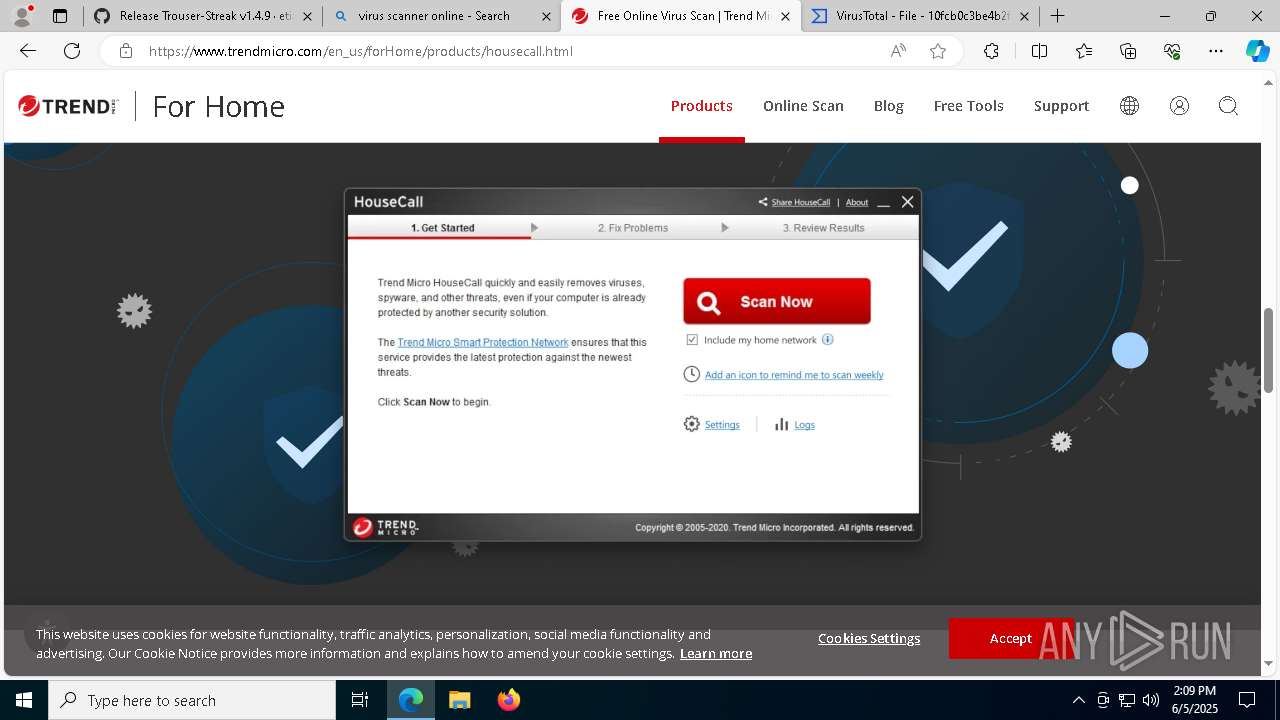Click the HouseCall Settings gear icon
The height and width of the screenshot is (720, 1280).
pyautogui.click(x=691, y=424)
